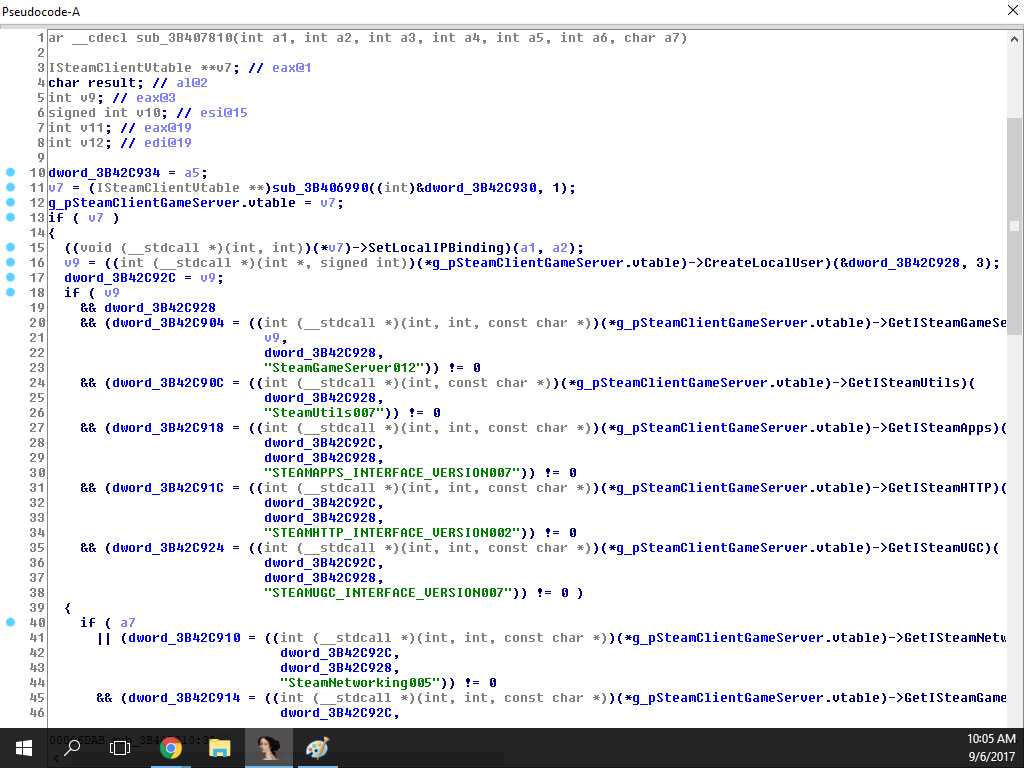
Task: Click GetISteamApps on line 27
Action: (x=940, y=428)
